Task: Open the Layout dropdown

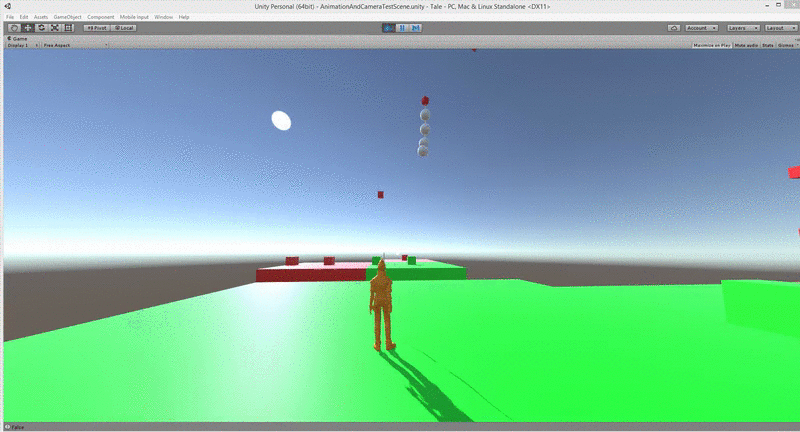Action: click(x=779, y=28)
